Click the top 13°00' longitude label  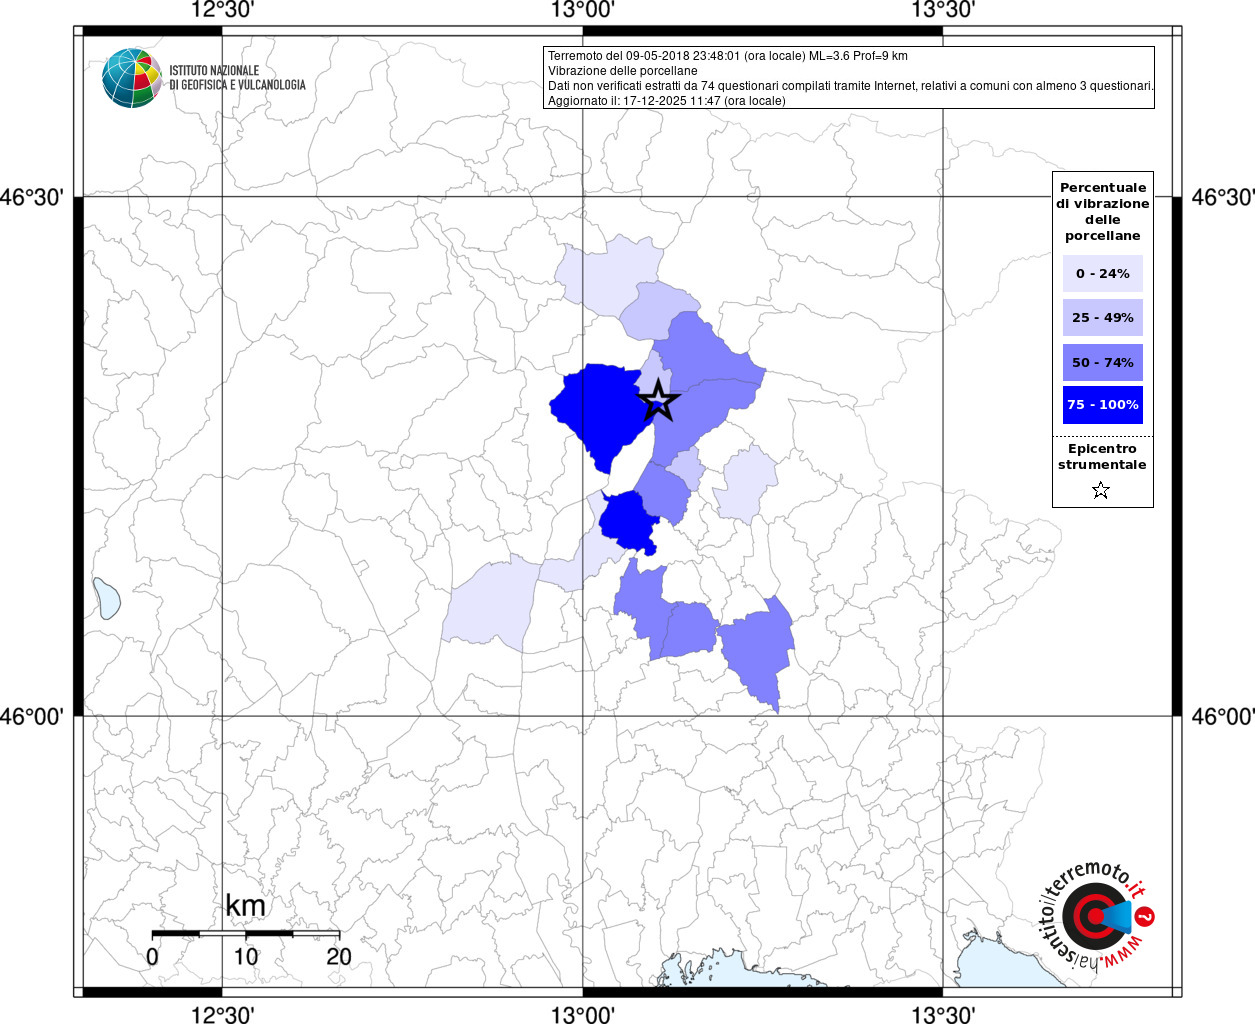pyautogui.click(x=583, y=11)
